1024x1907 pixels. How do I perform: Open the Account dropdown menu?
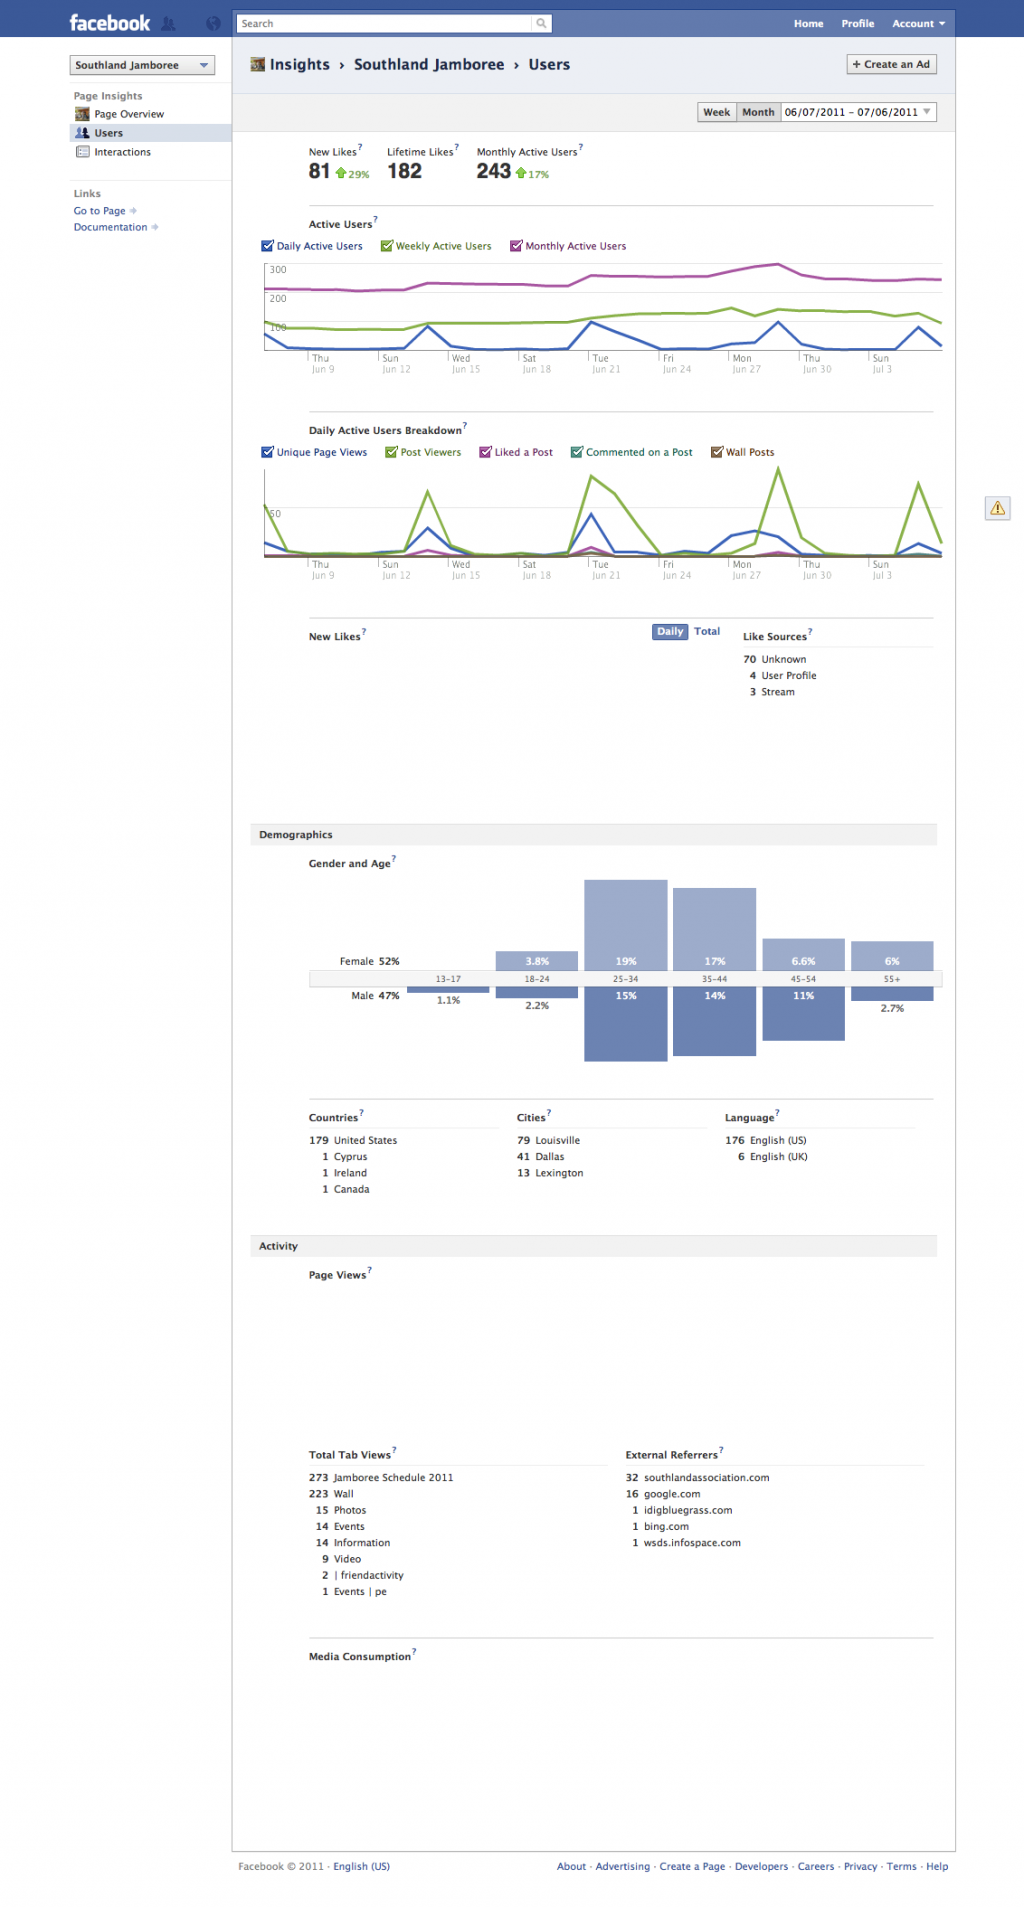point(918,23)
